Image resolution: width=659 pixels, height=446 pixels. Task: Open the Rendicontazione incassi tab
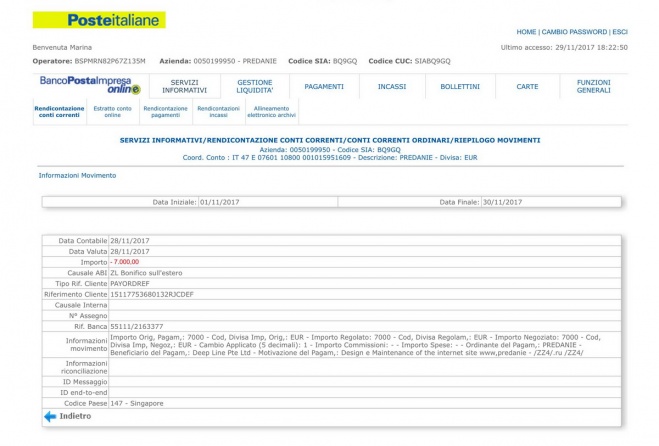pos(218,111)
